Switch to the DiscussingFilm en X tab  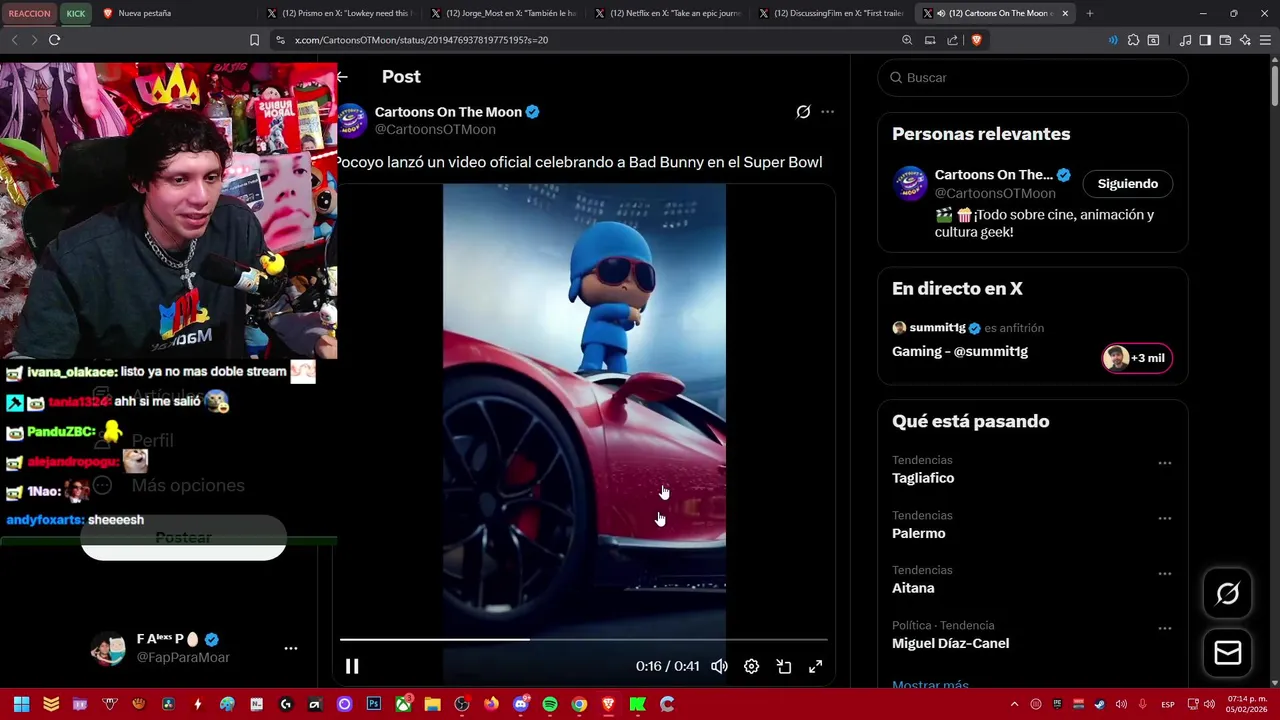click(x=832, y=13)
